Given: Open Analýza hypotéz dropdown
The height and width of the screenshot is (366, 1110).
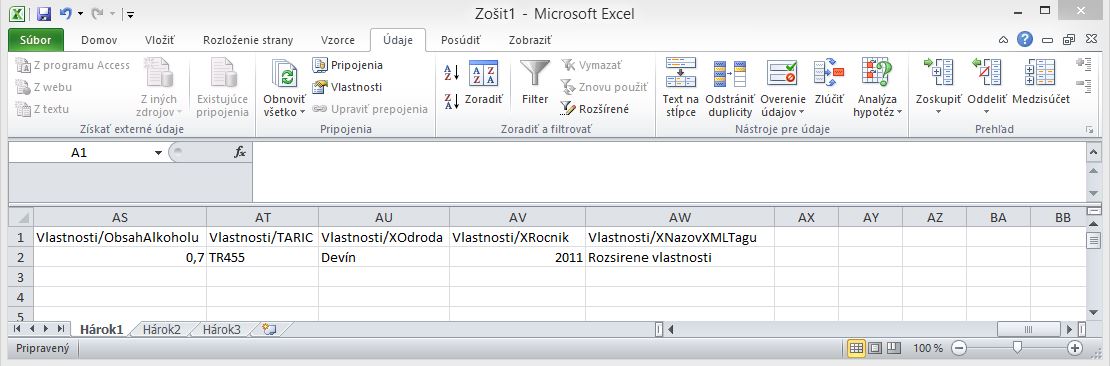Looking at the screenshot, I should 878,105.
